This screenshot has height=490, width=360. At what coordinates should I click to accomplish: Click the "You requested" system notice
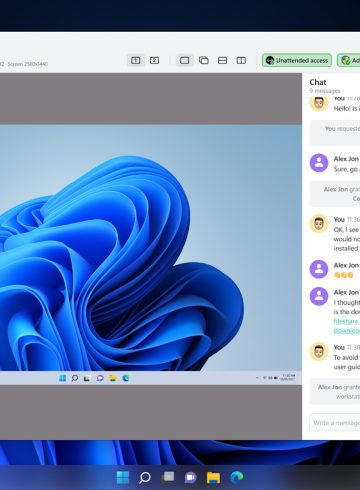(x=335, y=133)
